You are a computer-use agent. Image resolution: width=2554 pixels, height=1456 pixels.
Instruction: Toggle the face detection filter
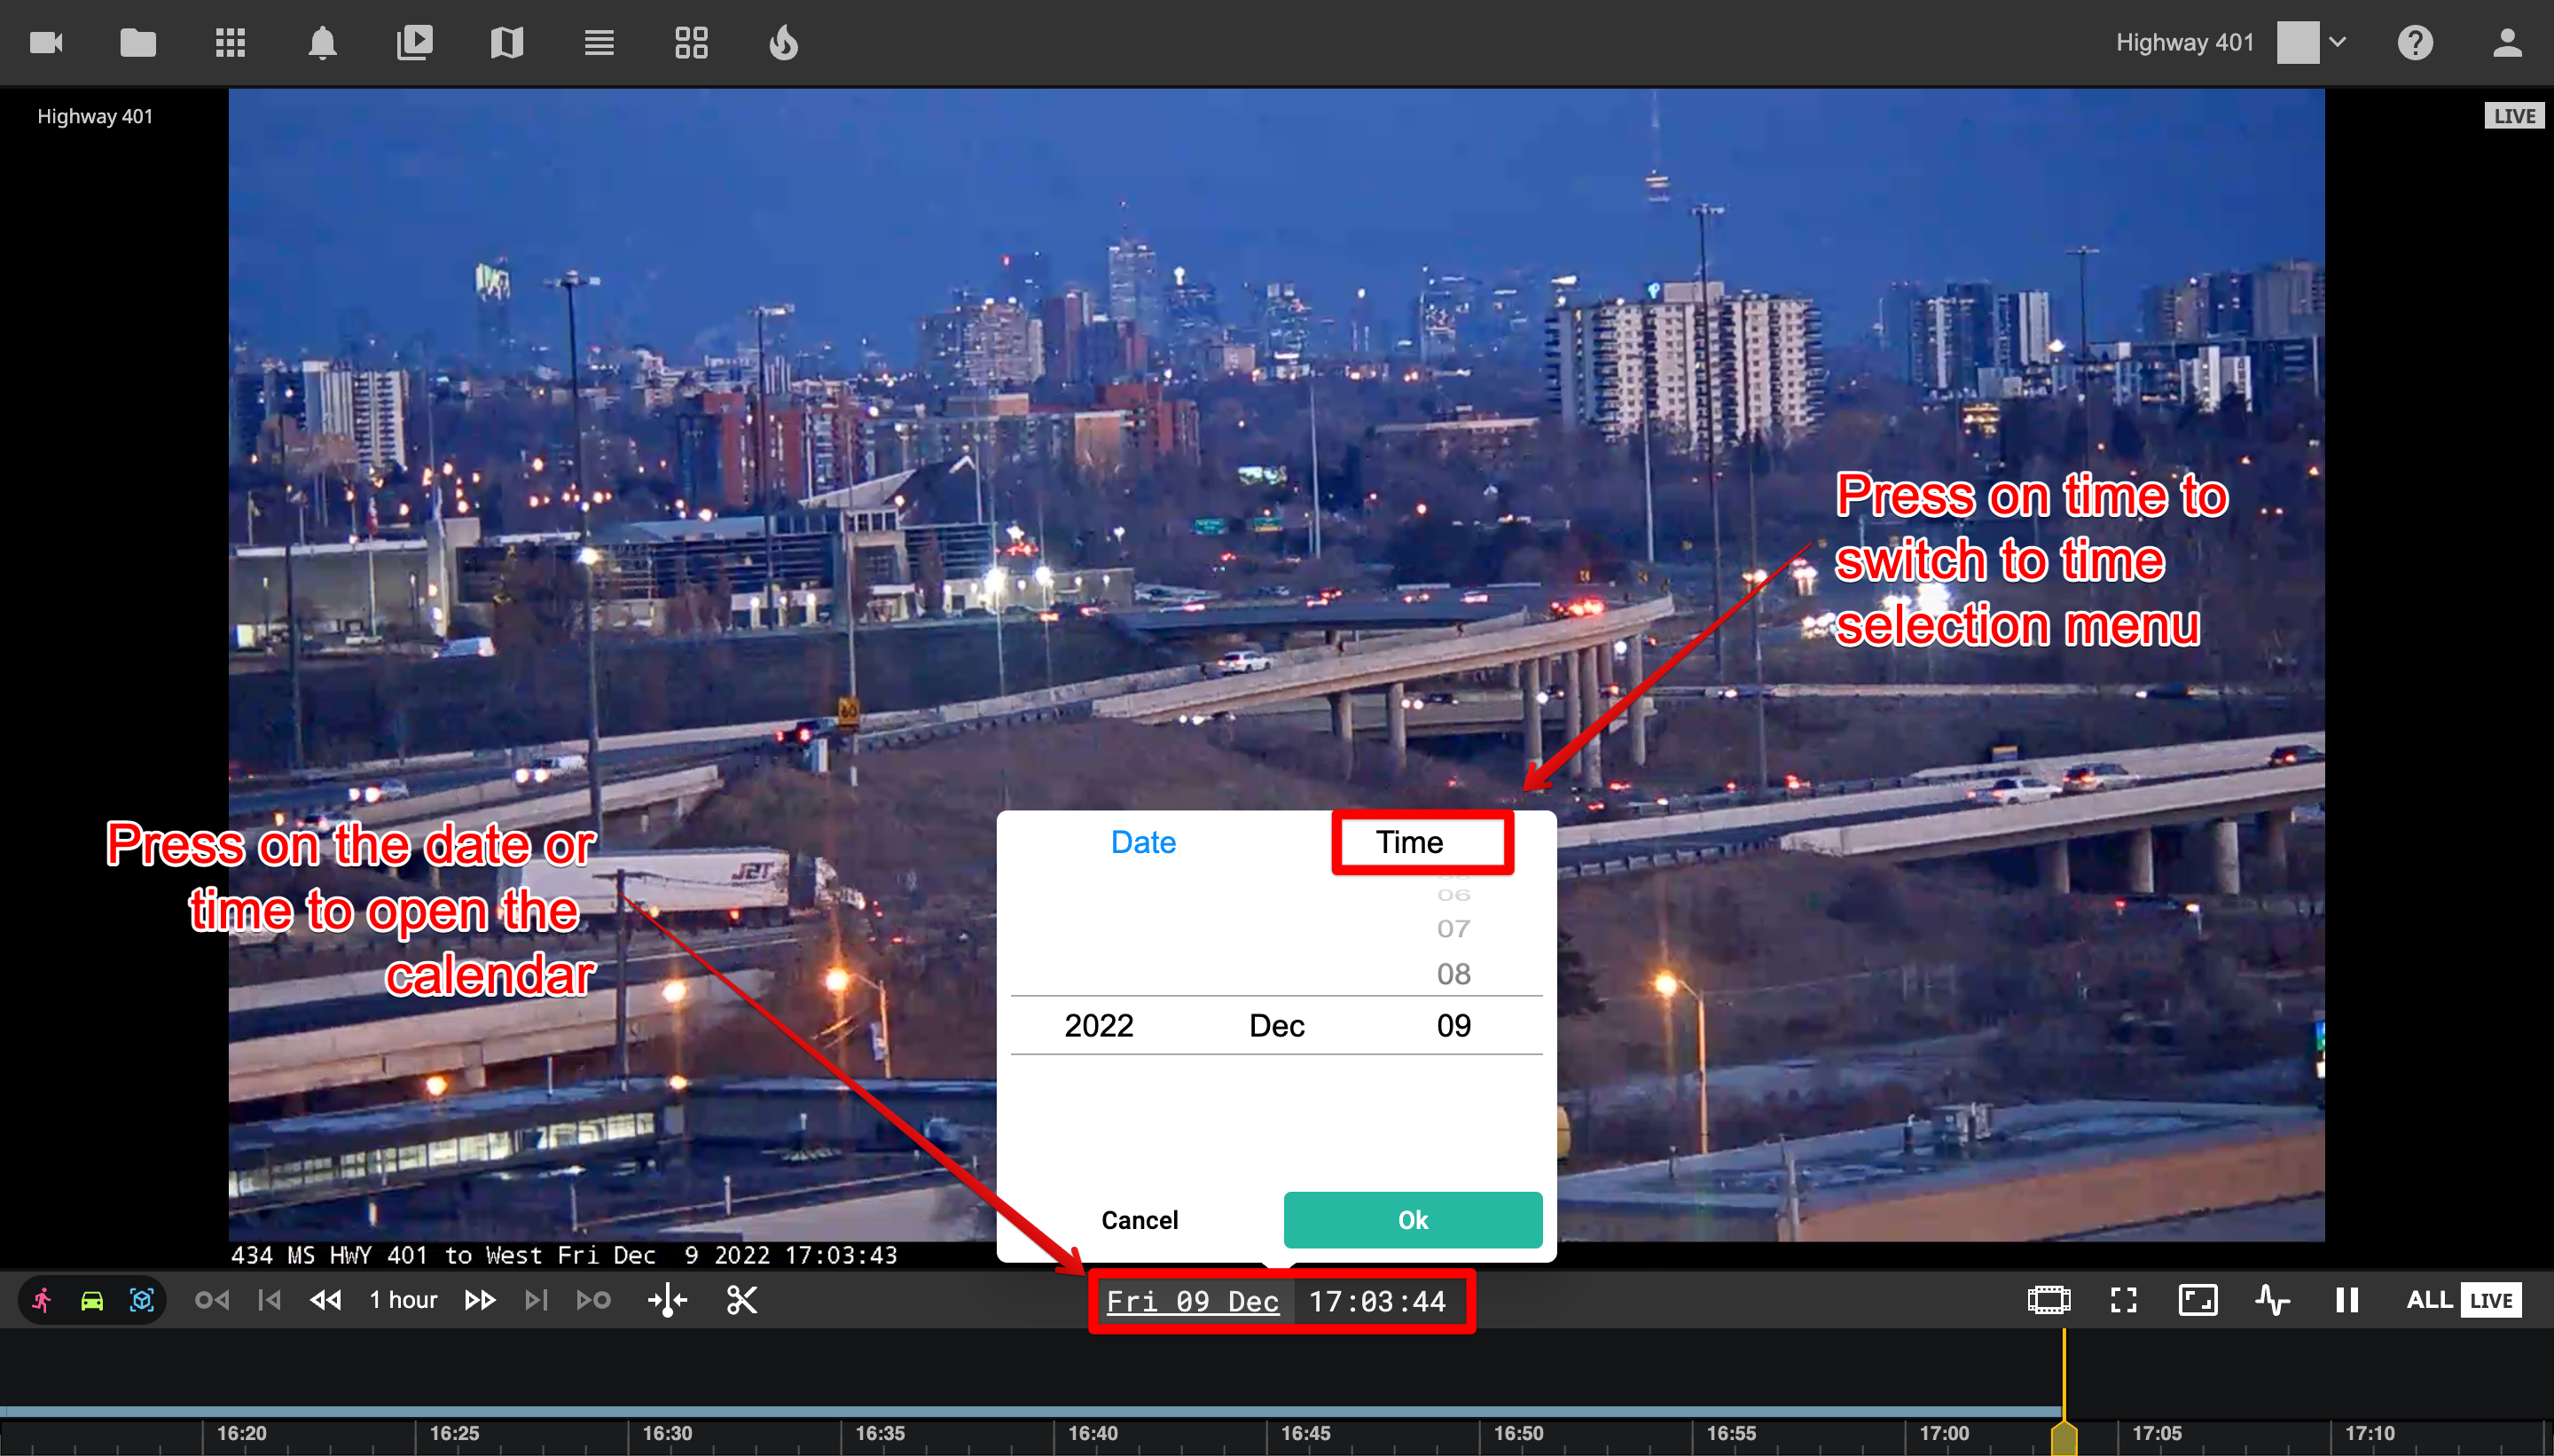141,1300
